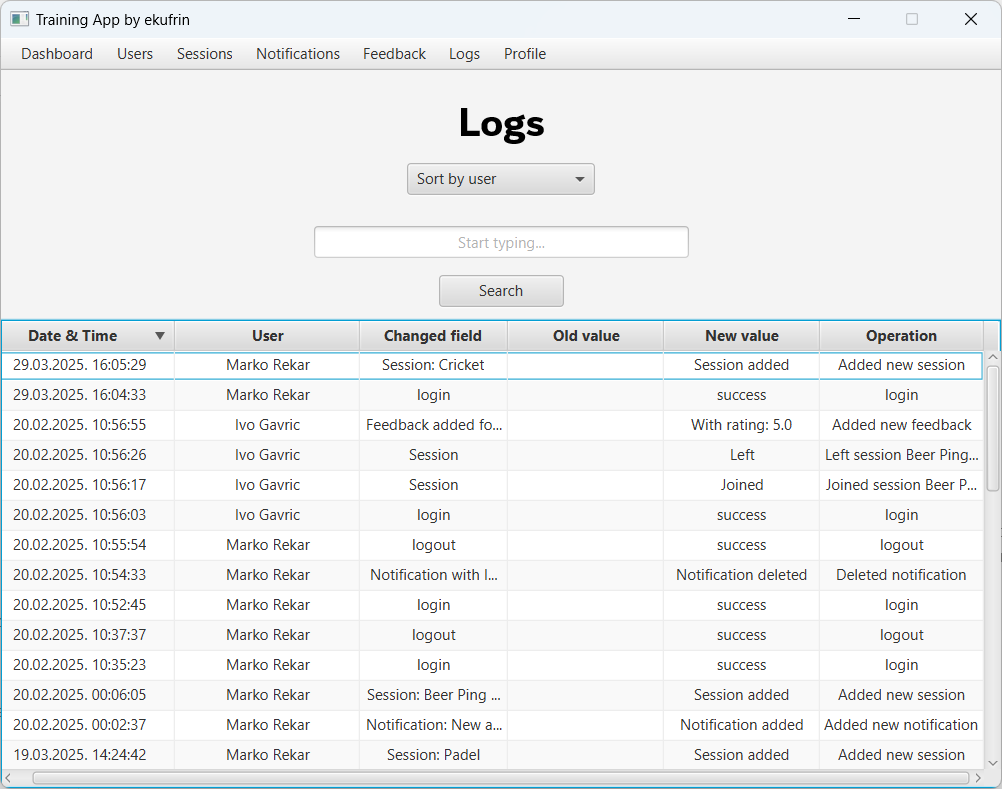This screenshot has height=789, width=1002.
Task: Click the 'Joined session Beer P...' cell
Action: pyautogui.click(x=901, y=485)
